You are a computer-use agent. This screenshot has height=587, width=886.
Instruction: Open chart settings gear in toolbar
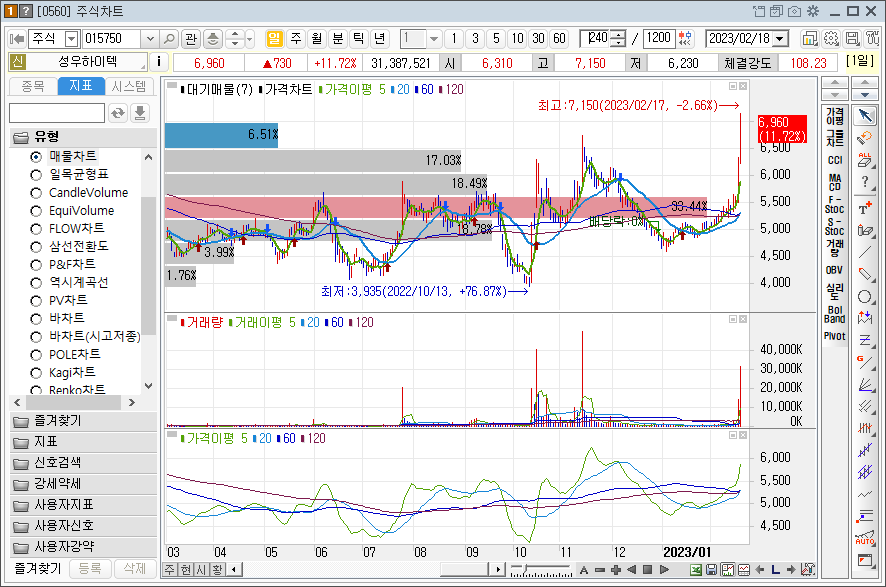click(x=831, y=38)
